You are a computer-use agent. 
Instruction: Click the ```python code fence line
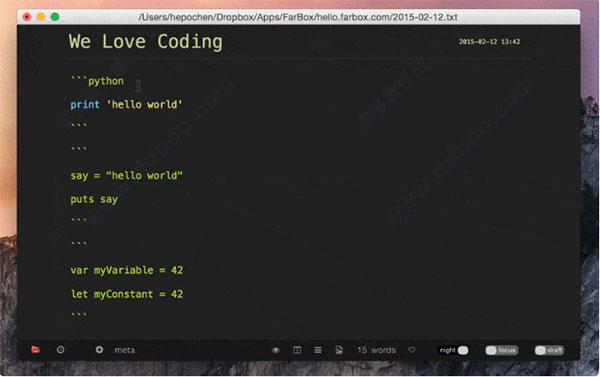coord(97,81)
